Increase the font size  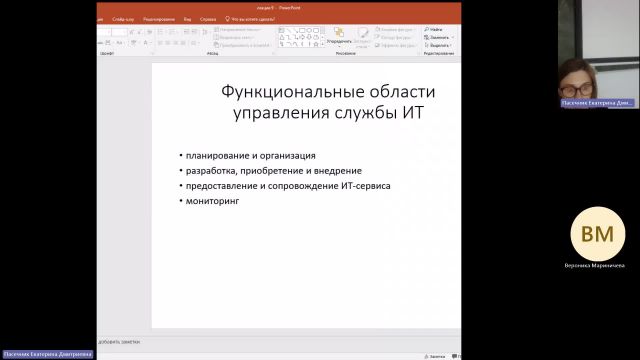tap(132, 32)
